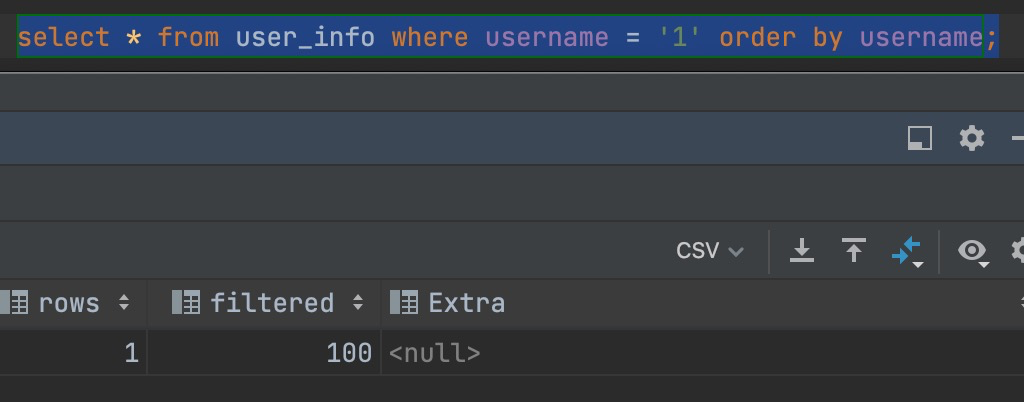Toggle sort arrows on the rows column
This screenshot has height=402, width=1024.
[124, 303]
